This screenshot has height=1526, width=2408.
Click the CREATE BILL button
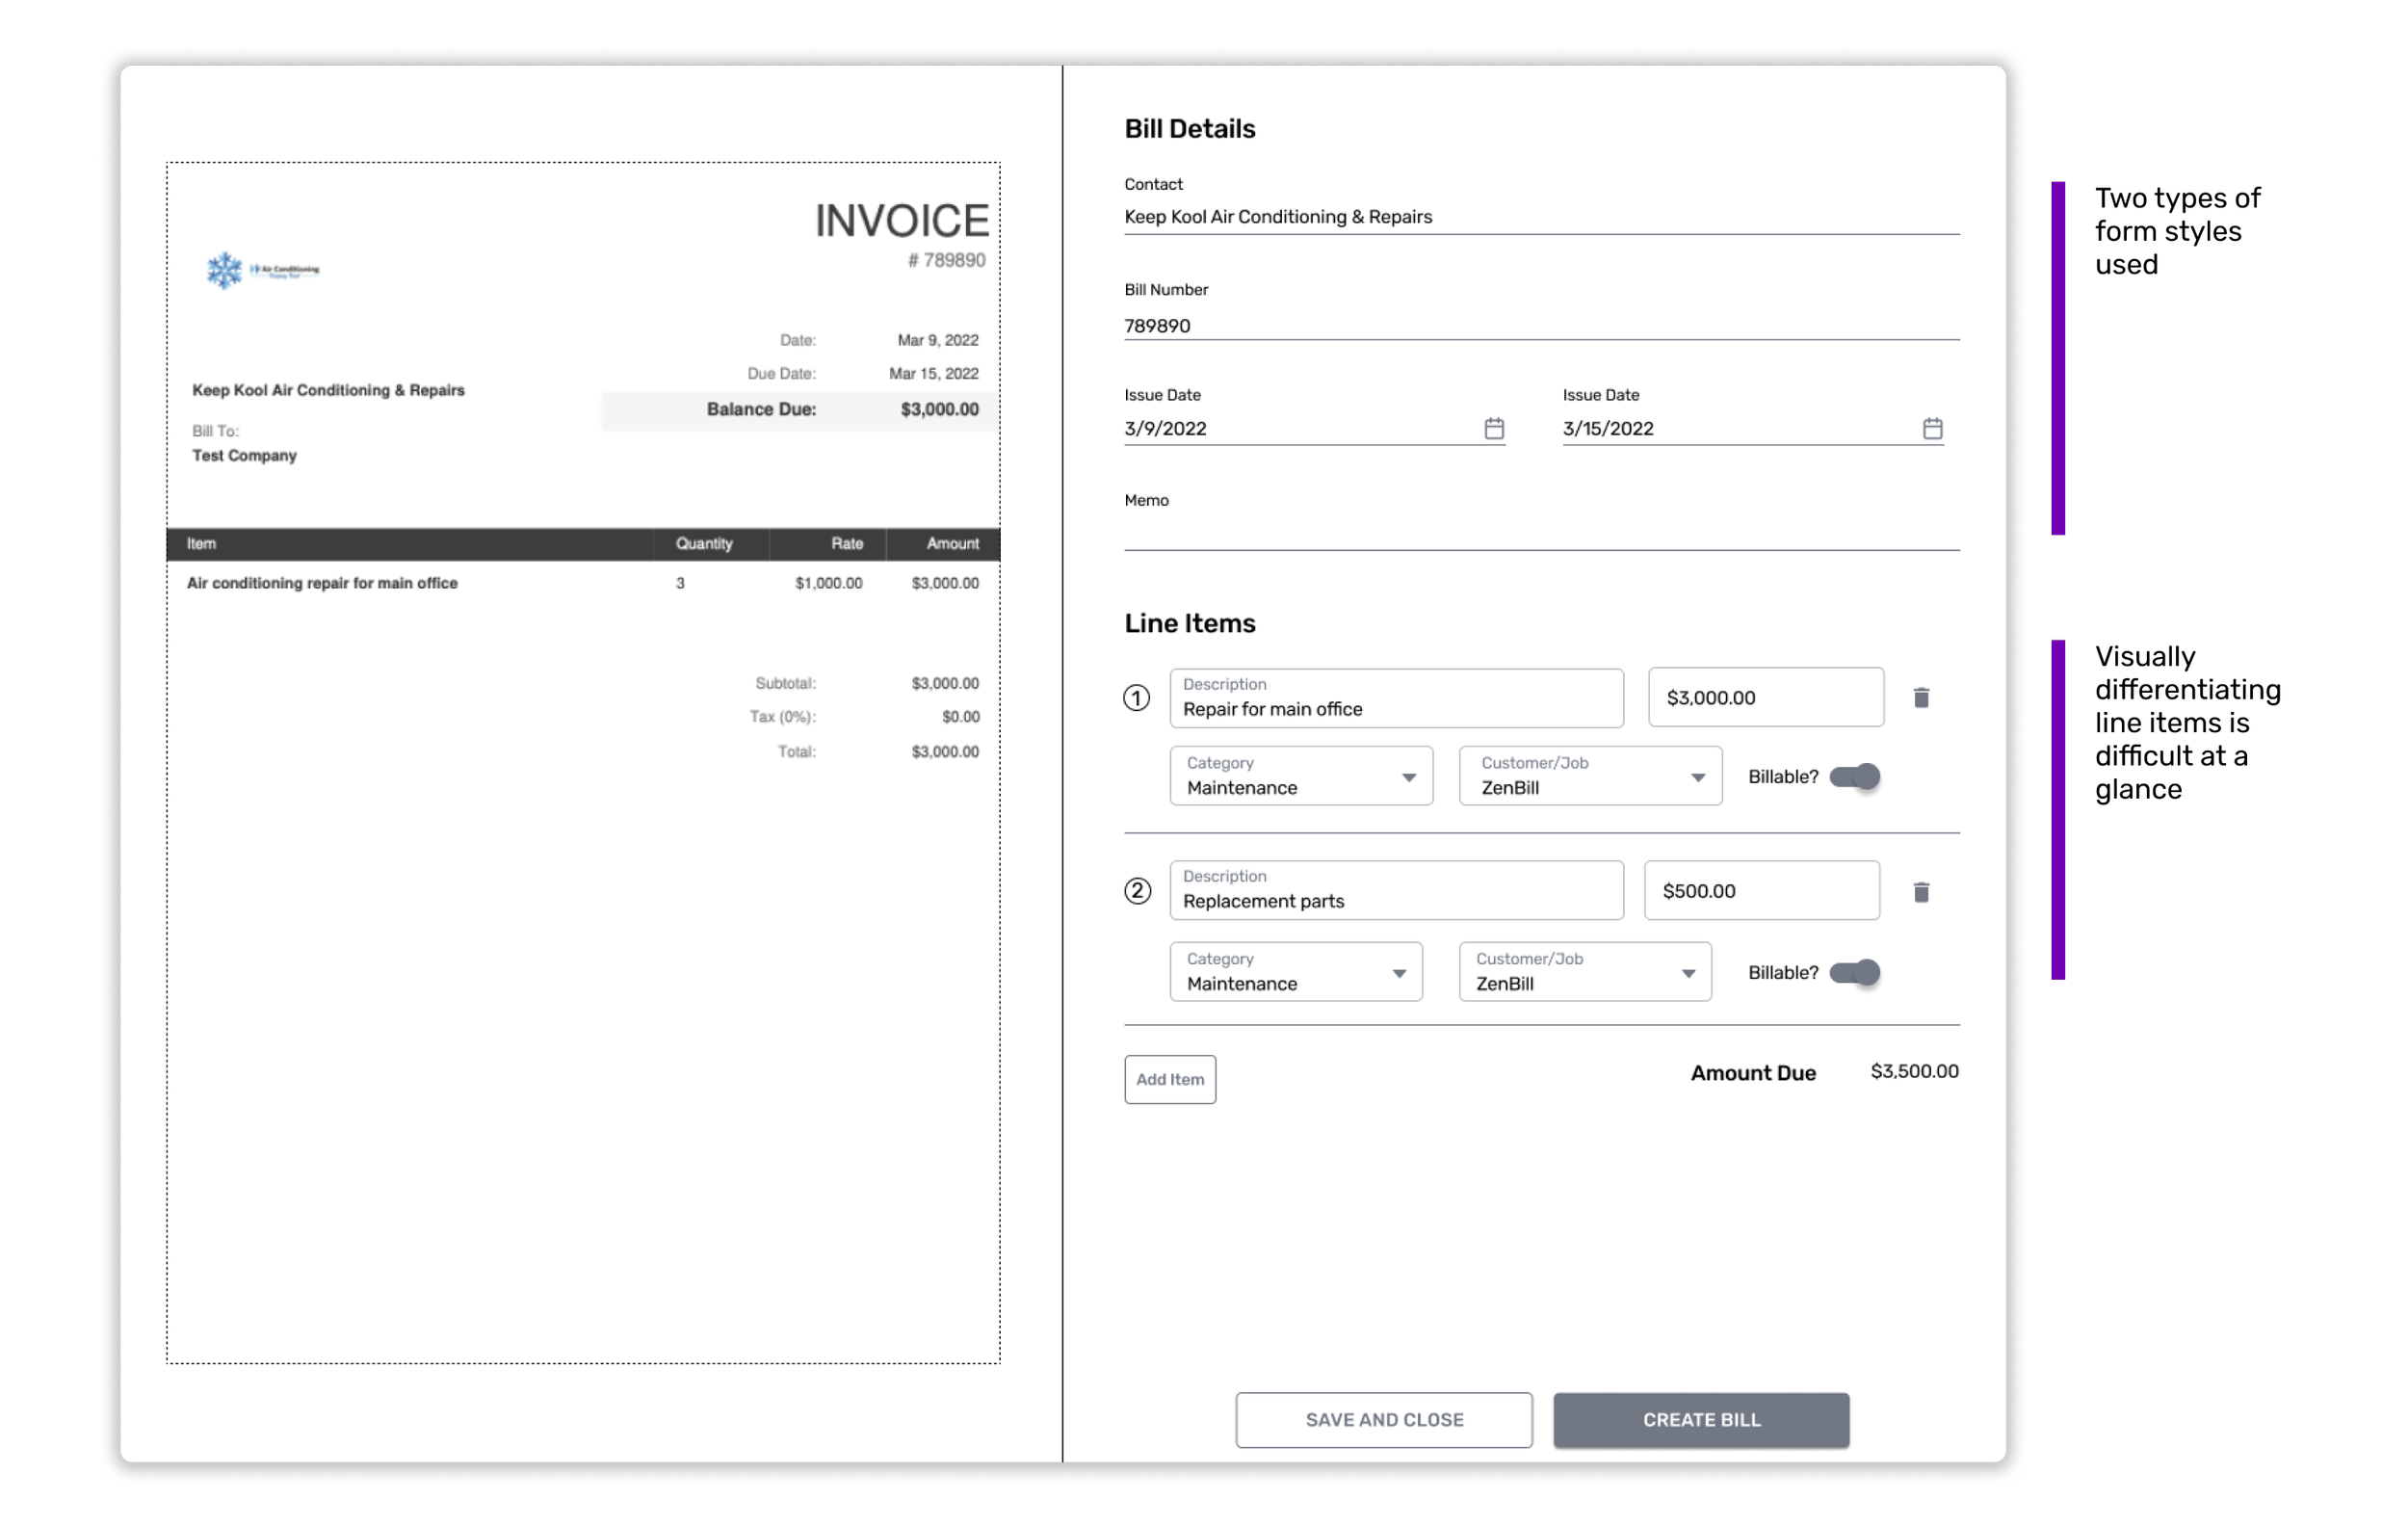tap(1700, 1419)
